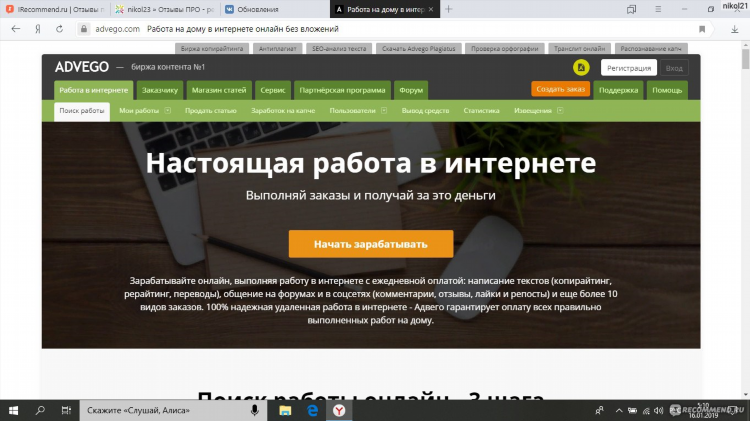The image size is (750, 421).
Task: Bookmark the page with the bookmark icon
Action: tap(702, 29)
